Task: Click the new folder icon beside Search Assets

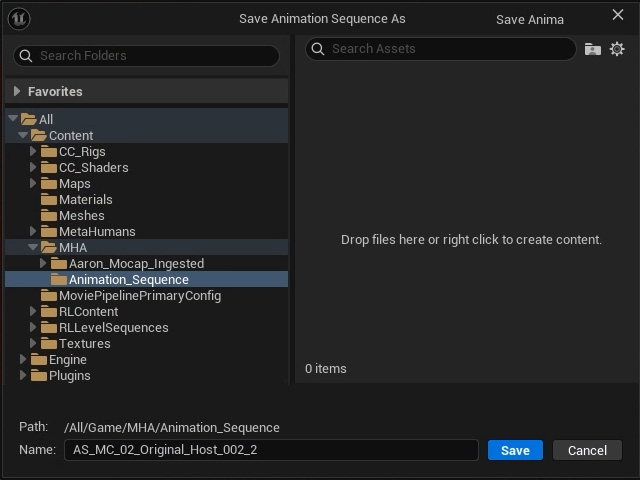Action: [593, 49]
